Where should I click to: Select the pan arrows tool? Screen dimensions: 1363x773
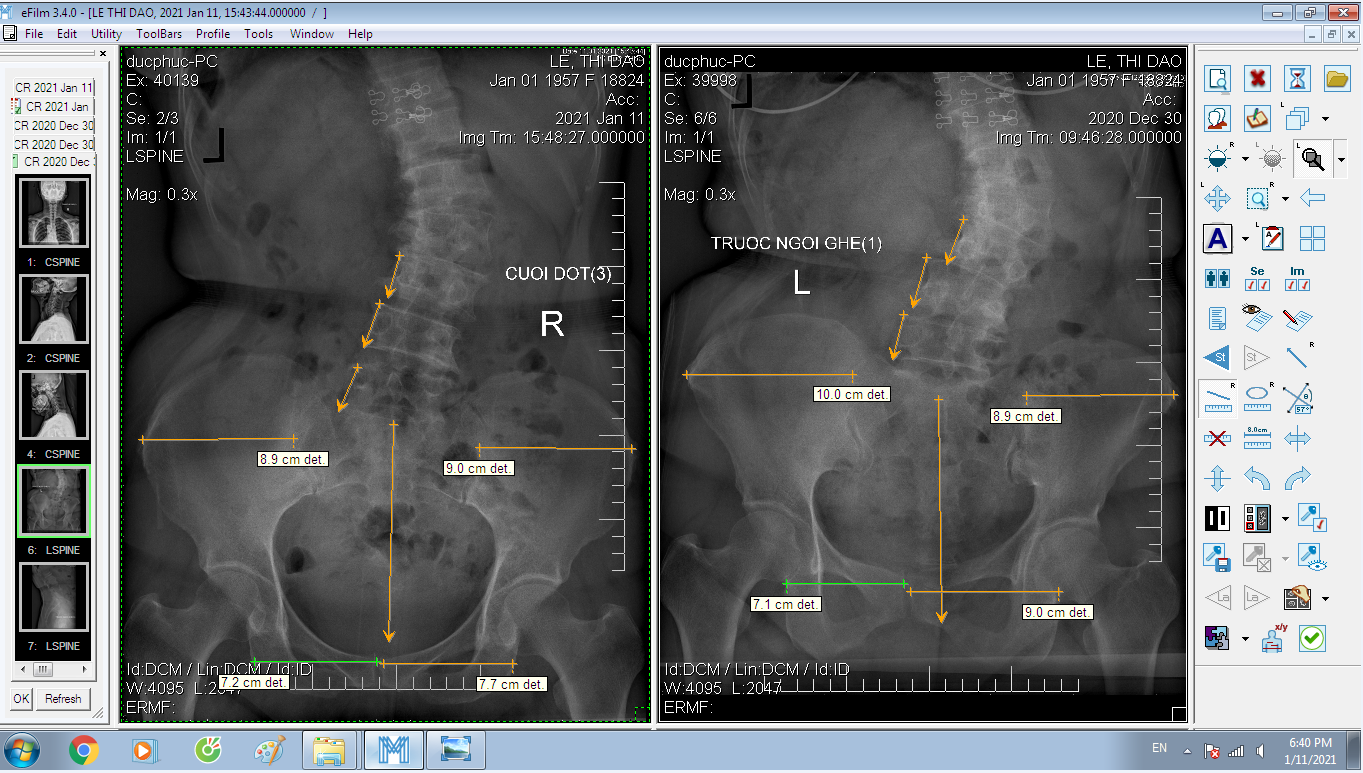(x=1217, y=198)
